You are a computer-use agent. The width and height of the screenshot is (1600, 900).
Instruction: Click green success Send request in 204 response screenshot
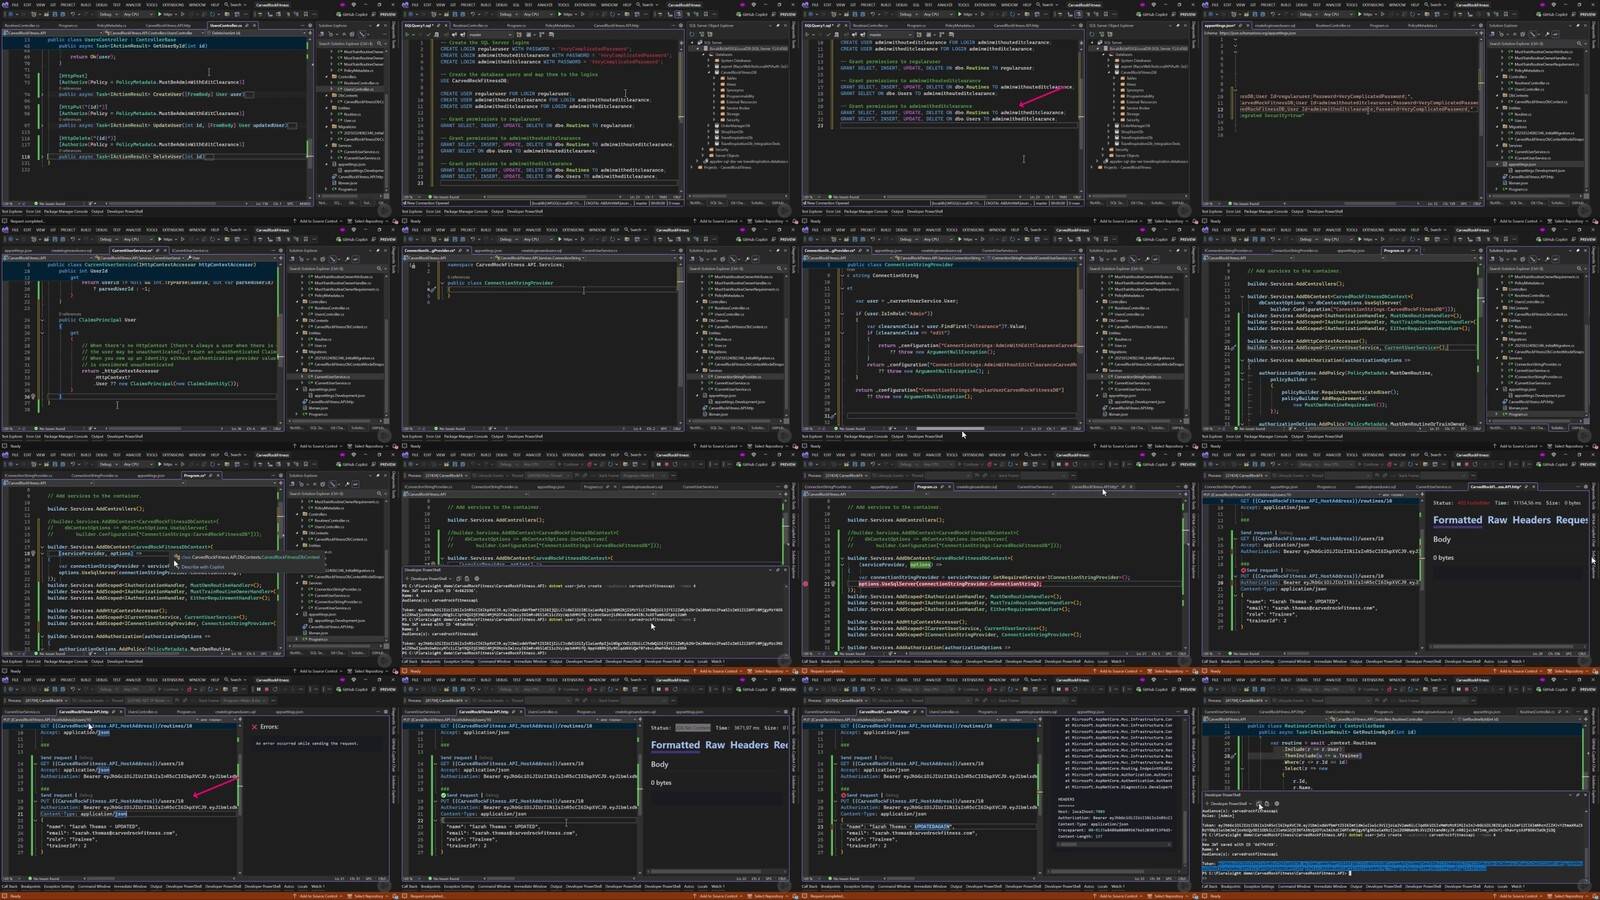(x=462, y=795)
